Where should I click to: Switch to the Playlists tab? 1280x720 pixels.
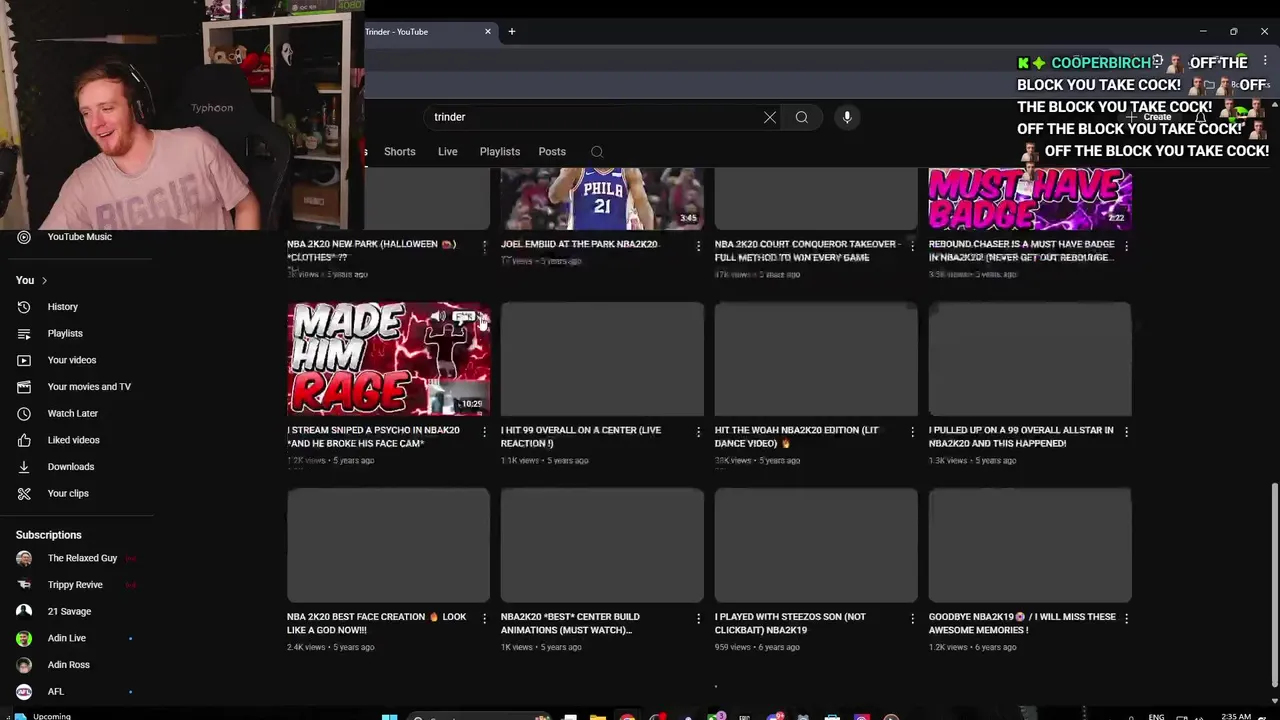(x=500, y=152)
